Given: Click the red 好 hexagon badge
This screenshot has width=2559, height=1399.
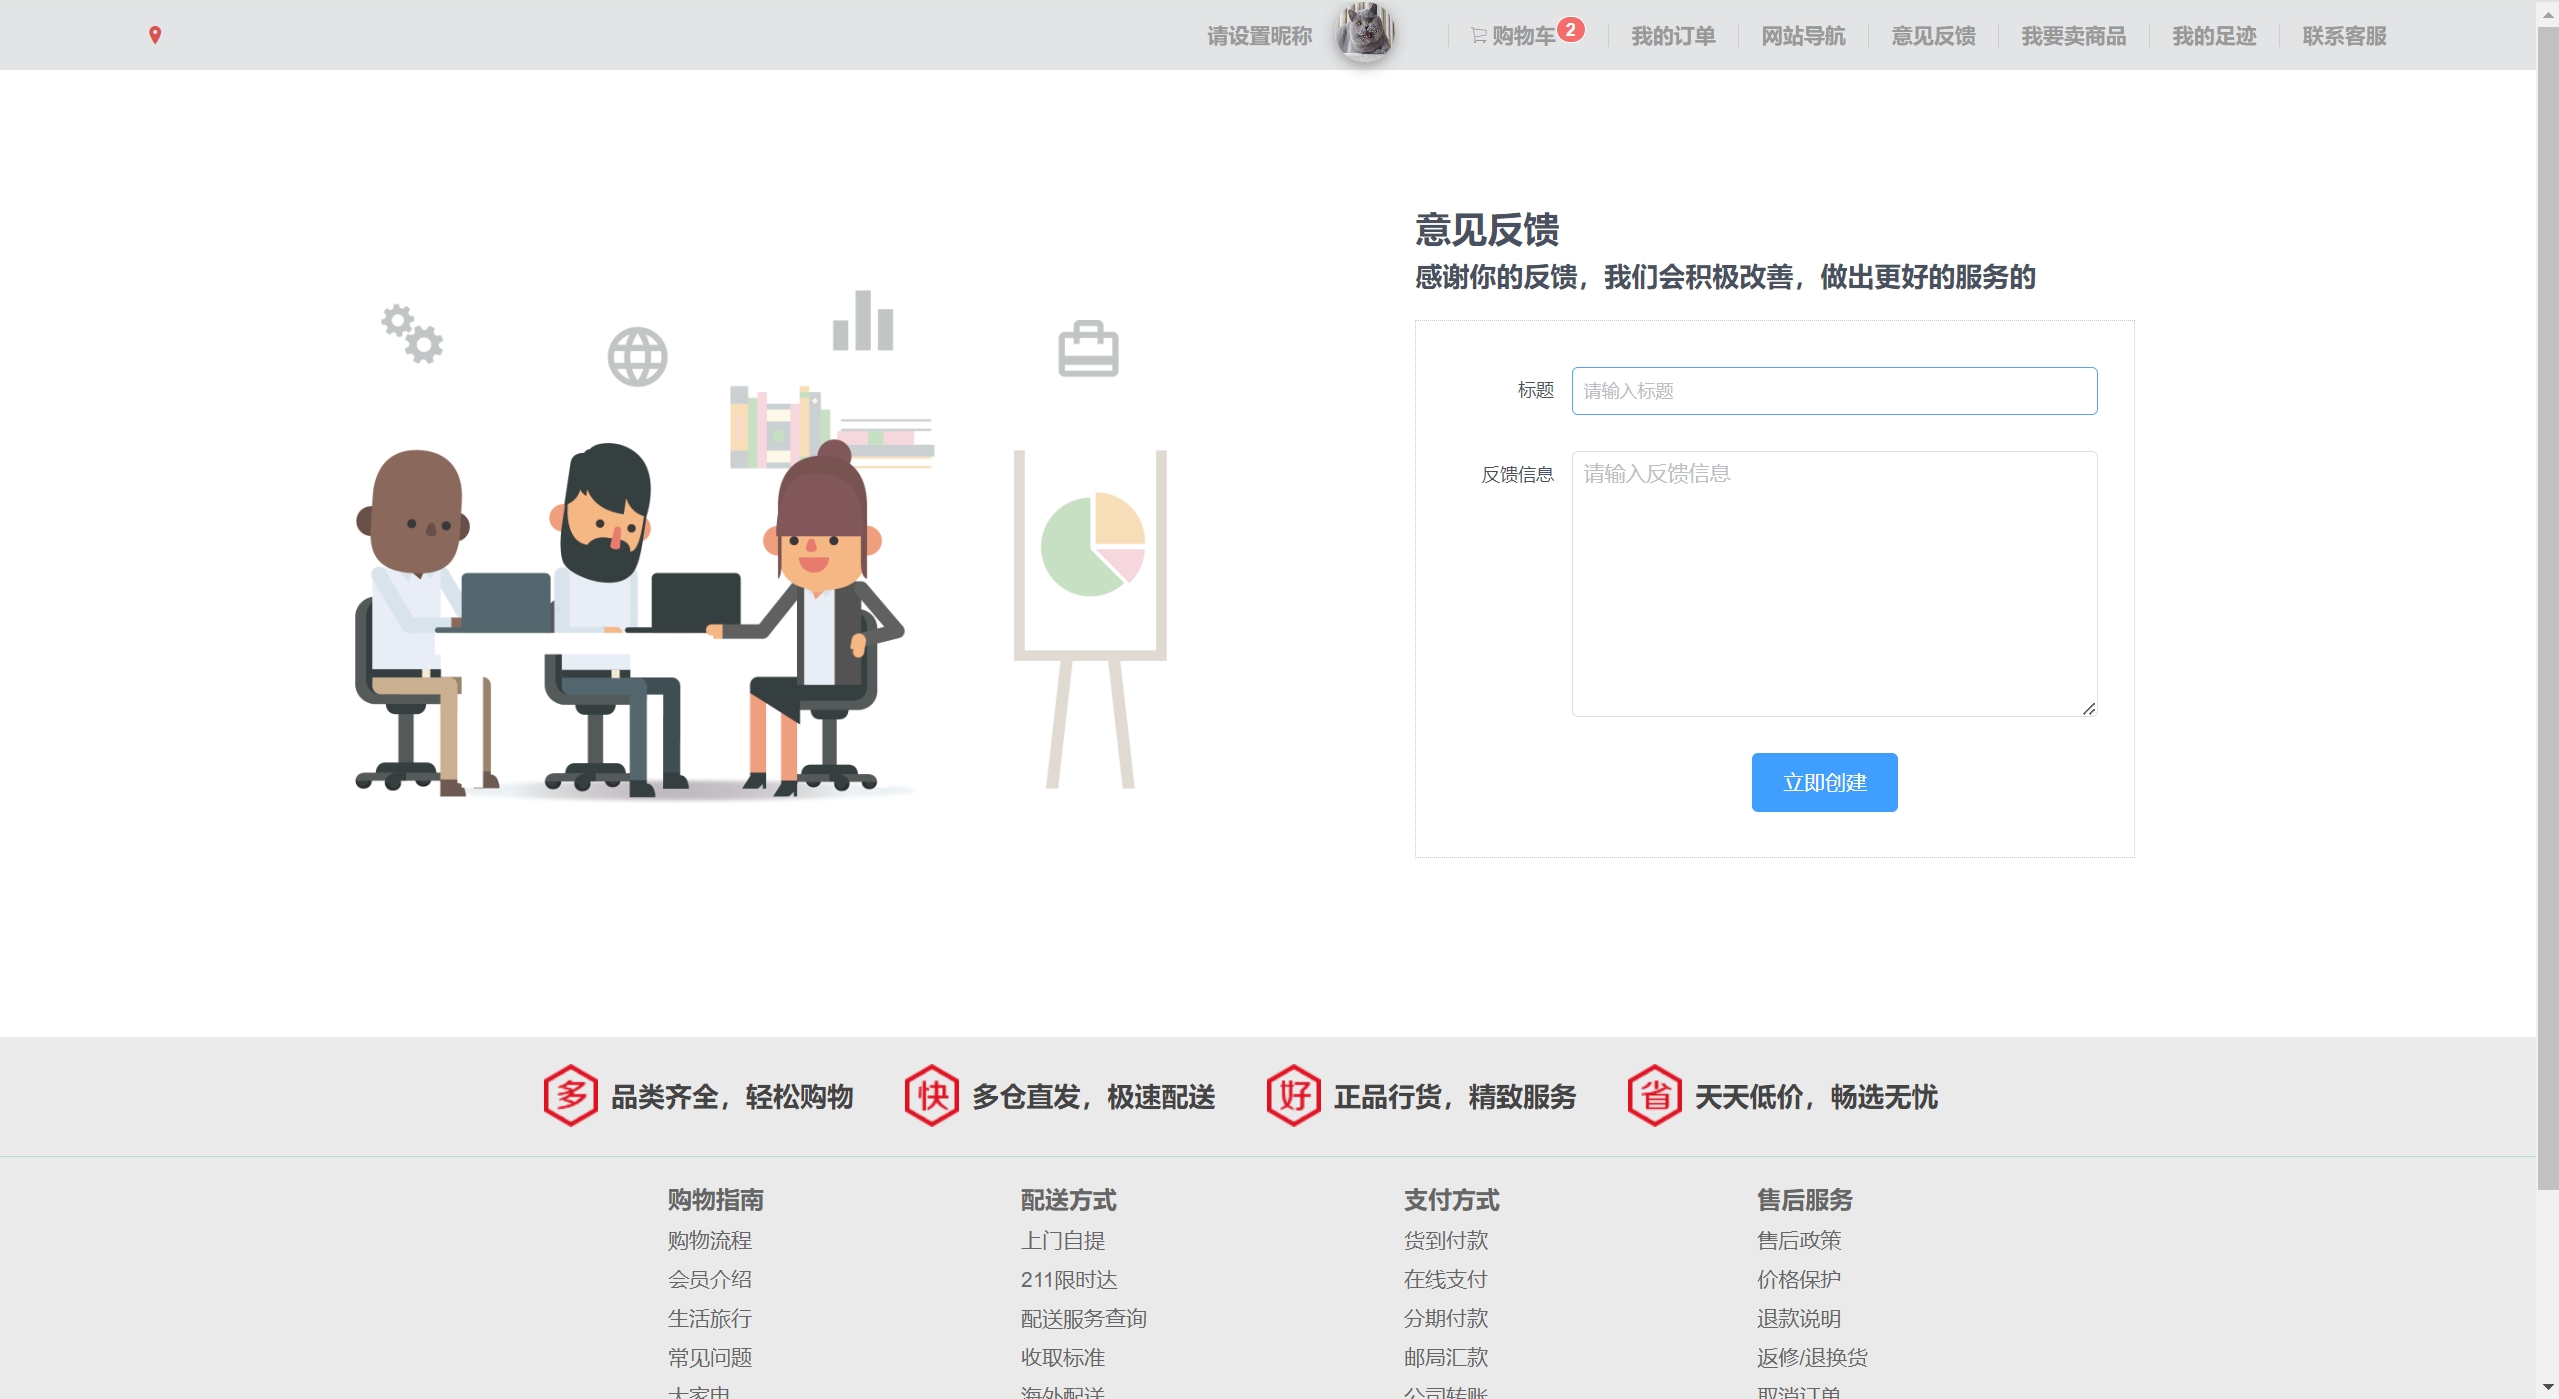Looking at the screenshot, I should [1293, 1096].
